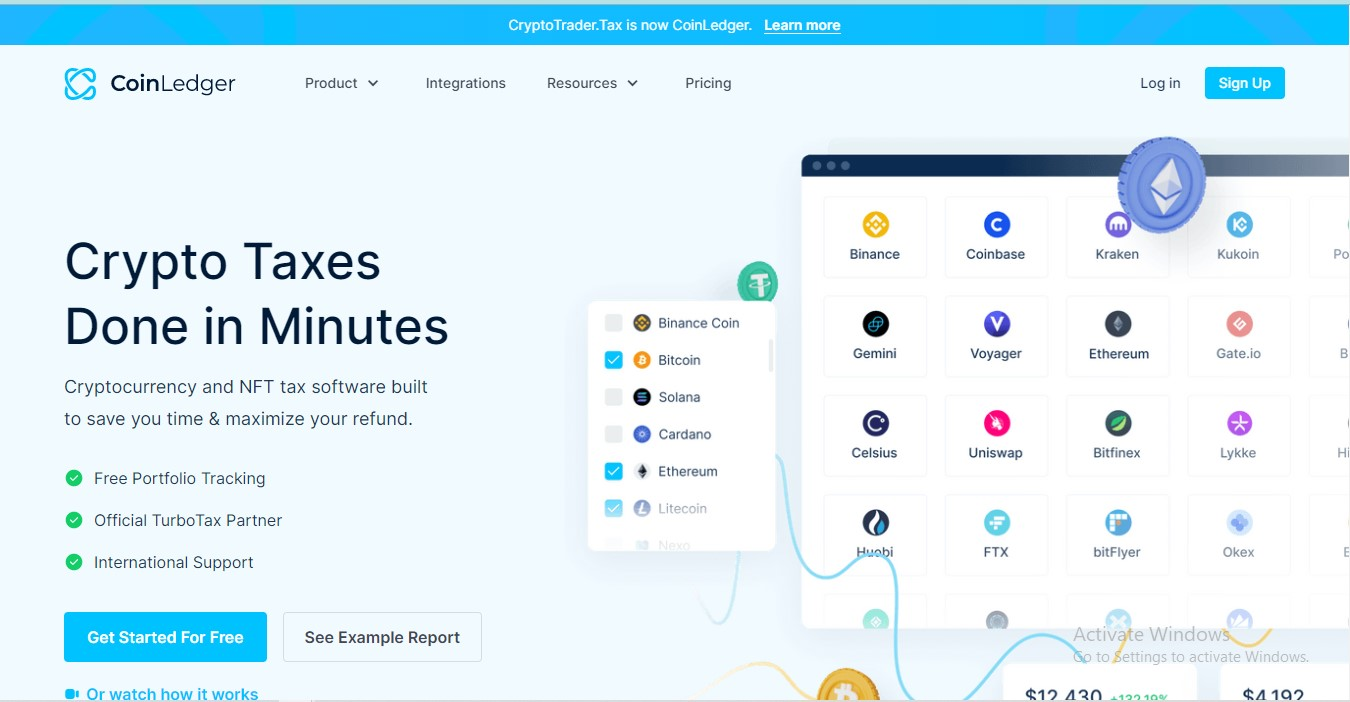
Task: Click the bitFlyer exchange icon
Action: click(x=1117, y=522)
